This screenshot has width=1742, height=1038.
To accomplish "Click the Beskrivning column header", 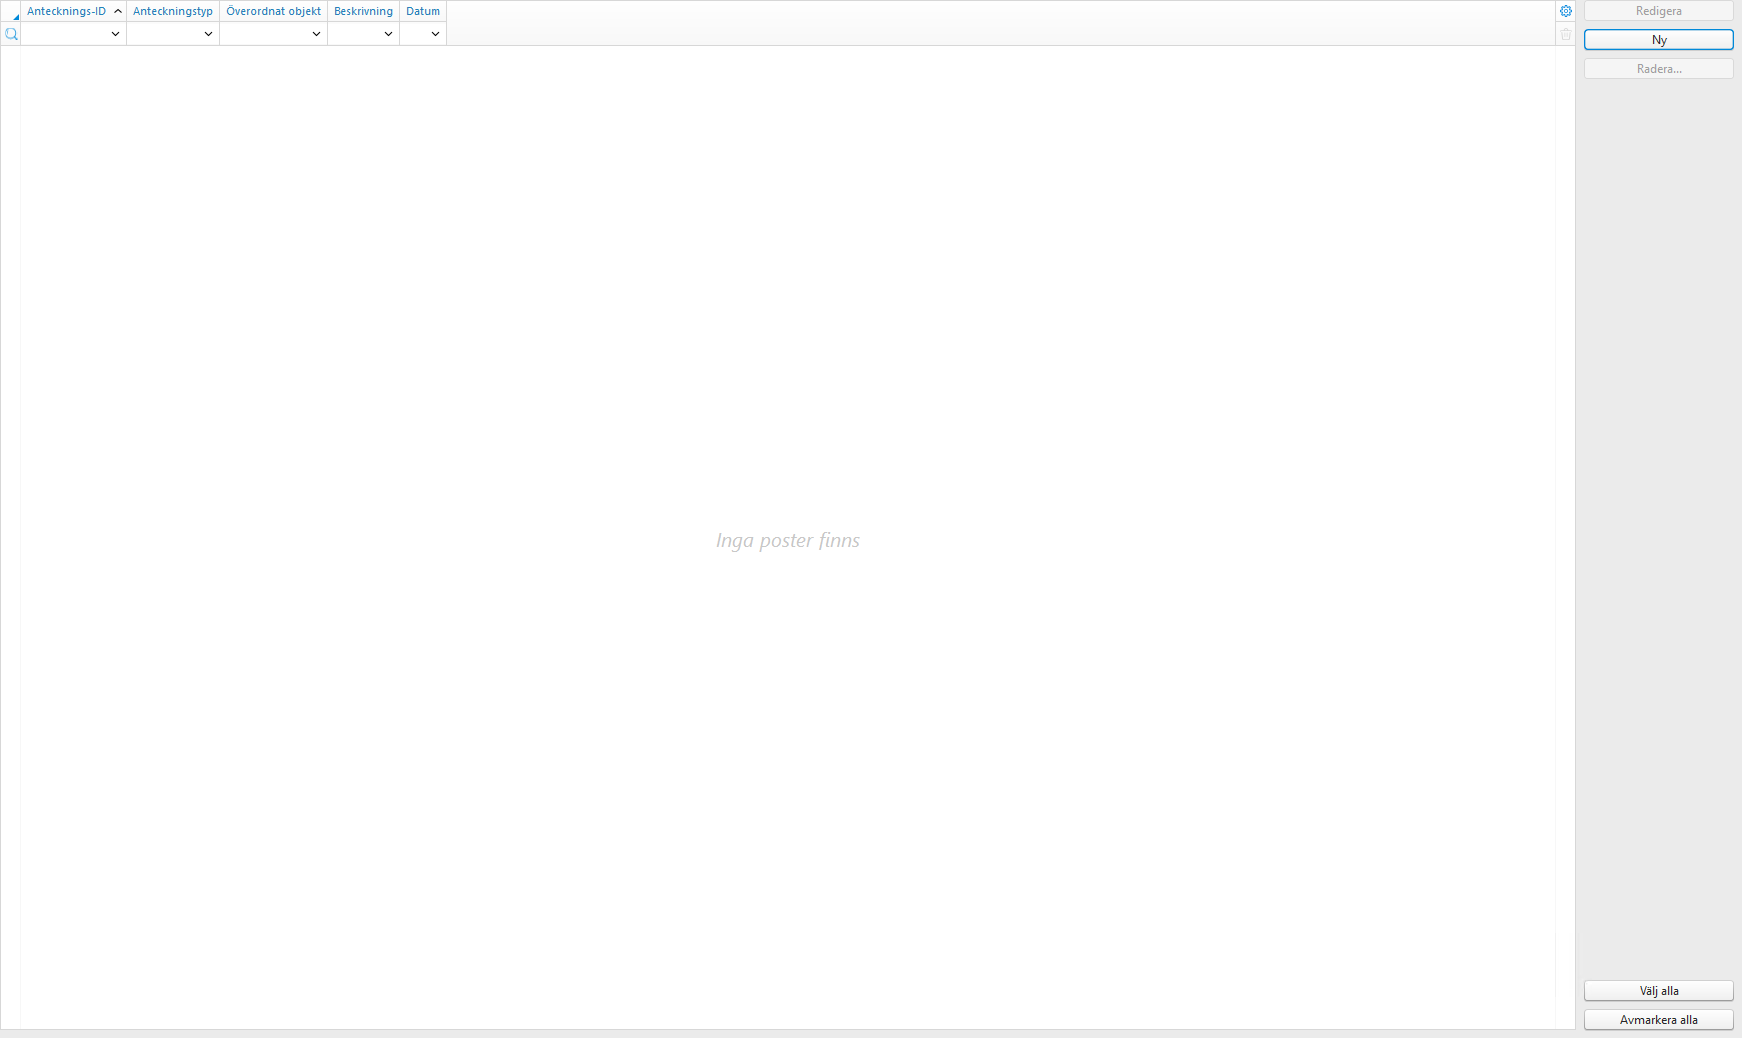I will (x=363, y=11).
